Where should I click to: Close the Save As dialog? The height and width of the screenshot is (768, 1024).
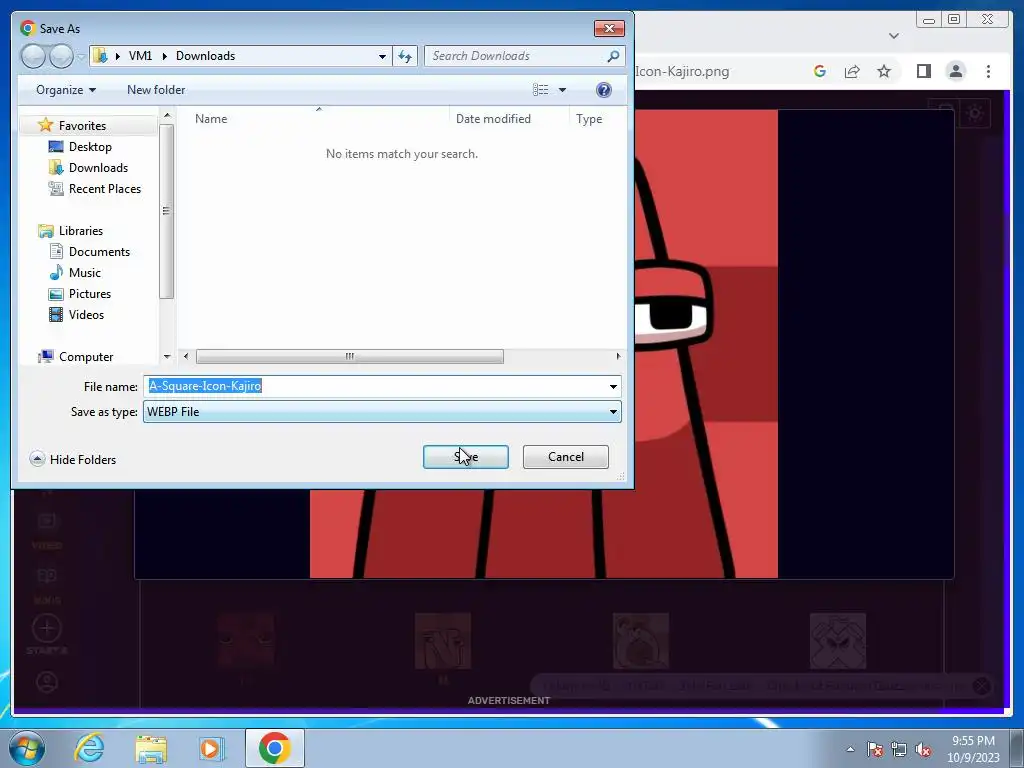pos(609,28)
